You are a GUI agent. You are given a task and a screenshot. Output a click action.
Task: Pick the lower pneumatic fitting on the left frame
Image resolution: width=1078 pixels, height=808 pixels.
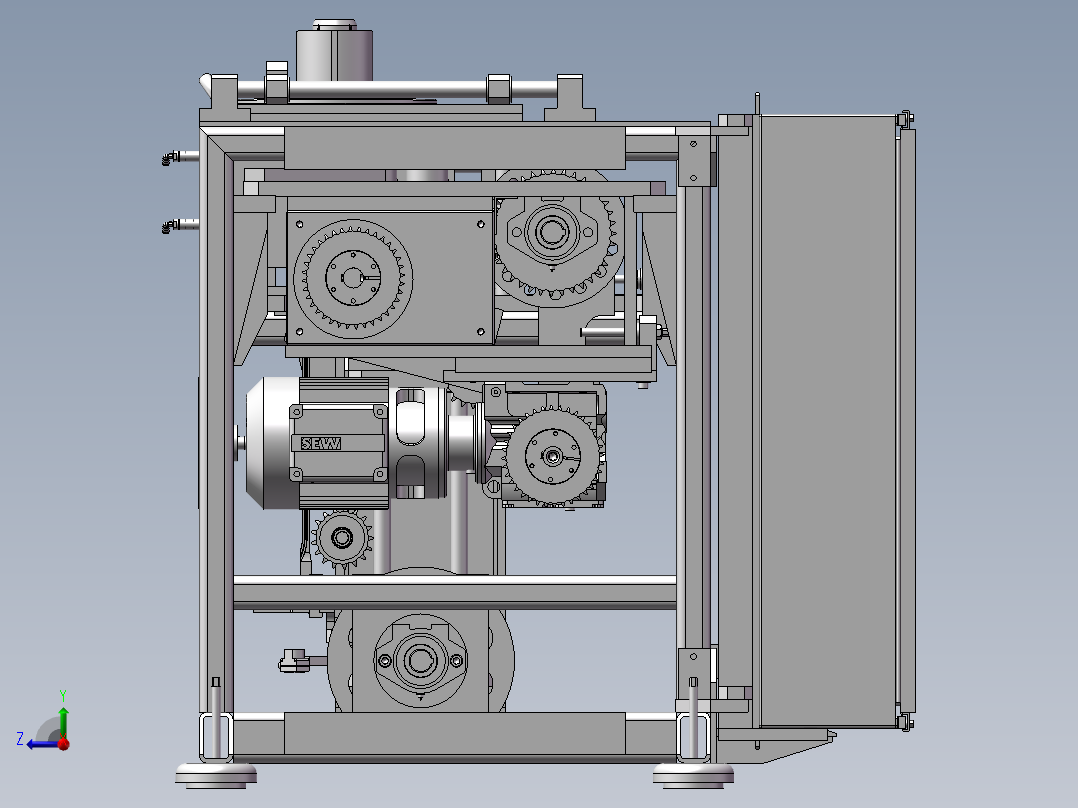(177, 225)
